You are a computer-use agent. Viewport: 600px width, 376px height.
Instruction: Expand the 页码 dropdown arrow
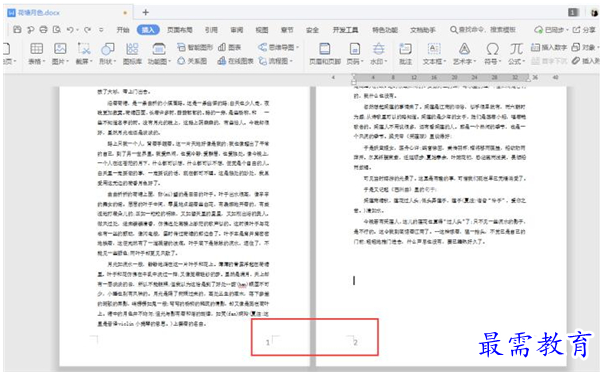[x=362, y=62]
